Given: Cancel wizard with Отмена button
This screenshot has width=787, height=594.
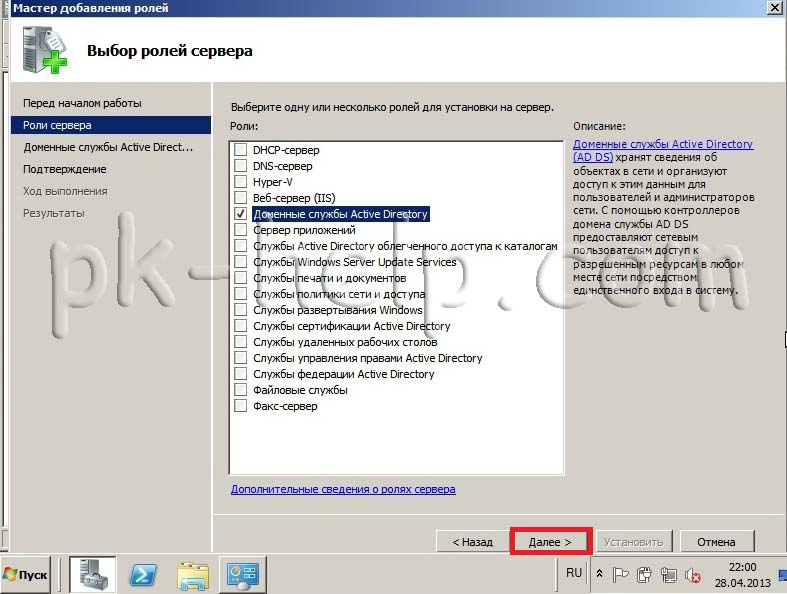Looking at the screenshot, I should [x=717, y=542].
